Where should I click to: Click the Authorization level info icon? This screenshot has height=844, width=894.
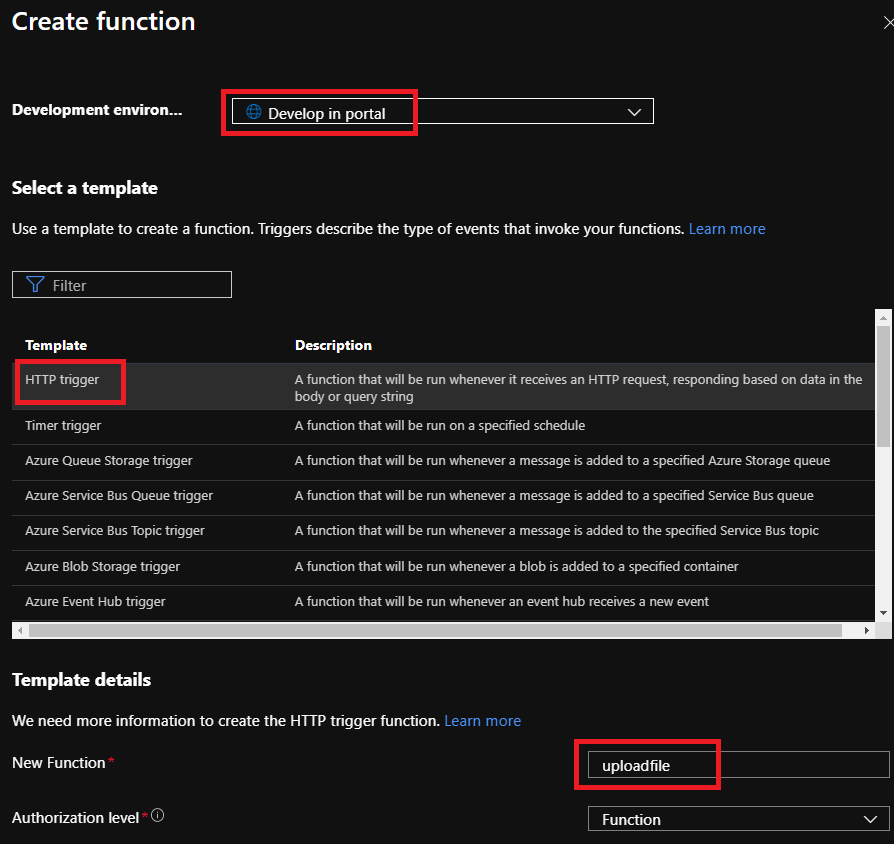(157, 815)
